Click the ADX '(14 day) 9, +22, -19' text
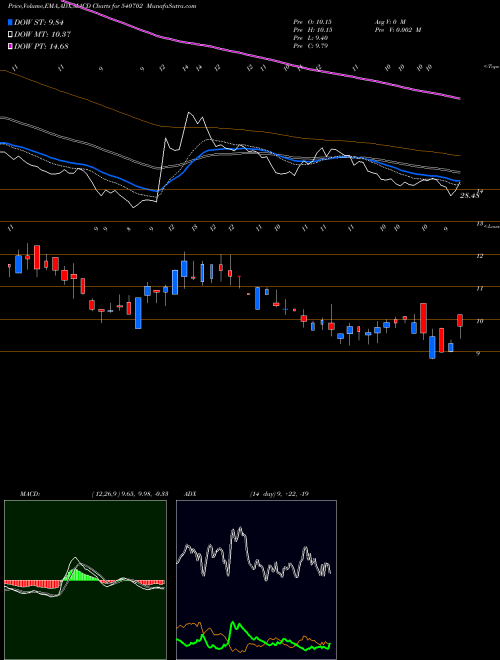Image resolution: width=500 pixels, height=660 pixels. (281, 494)
